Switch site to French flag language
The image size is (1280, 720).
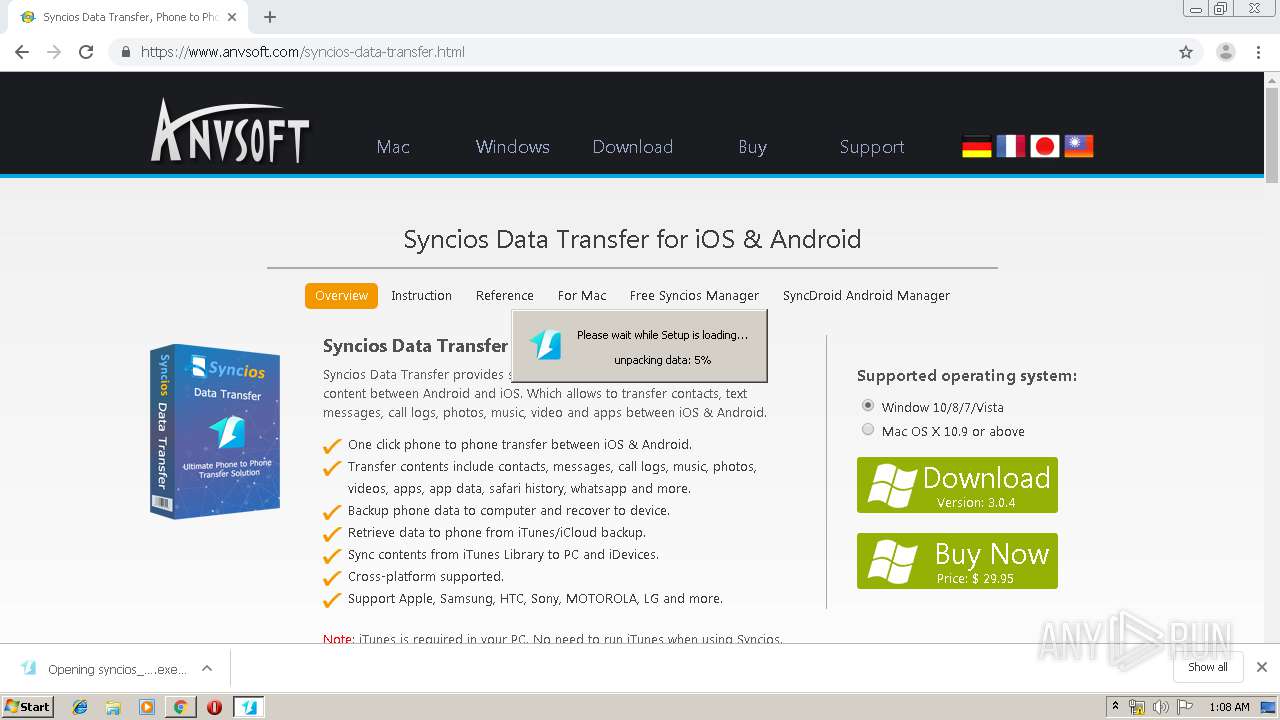pos(1010,147)
